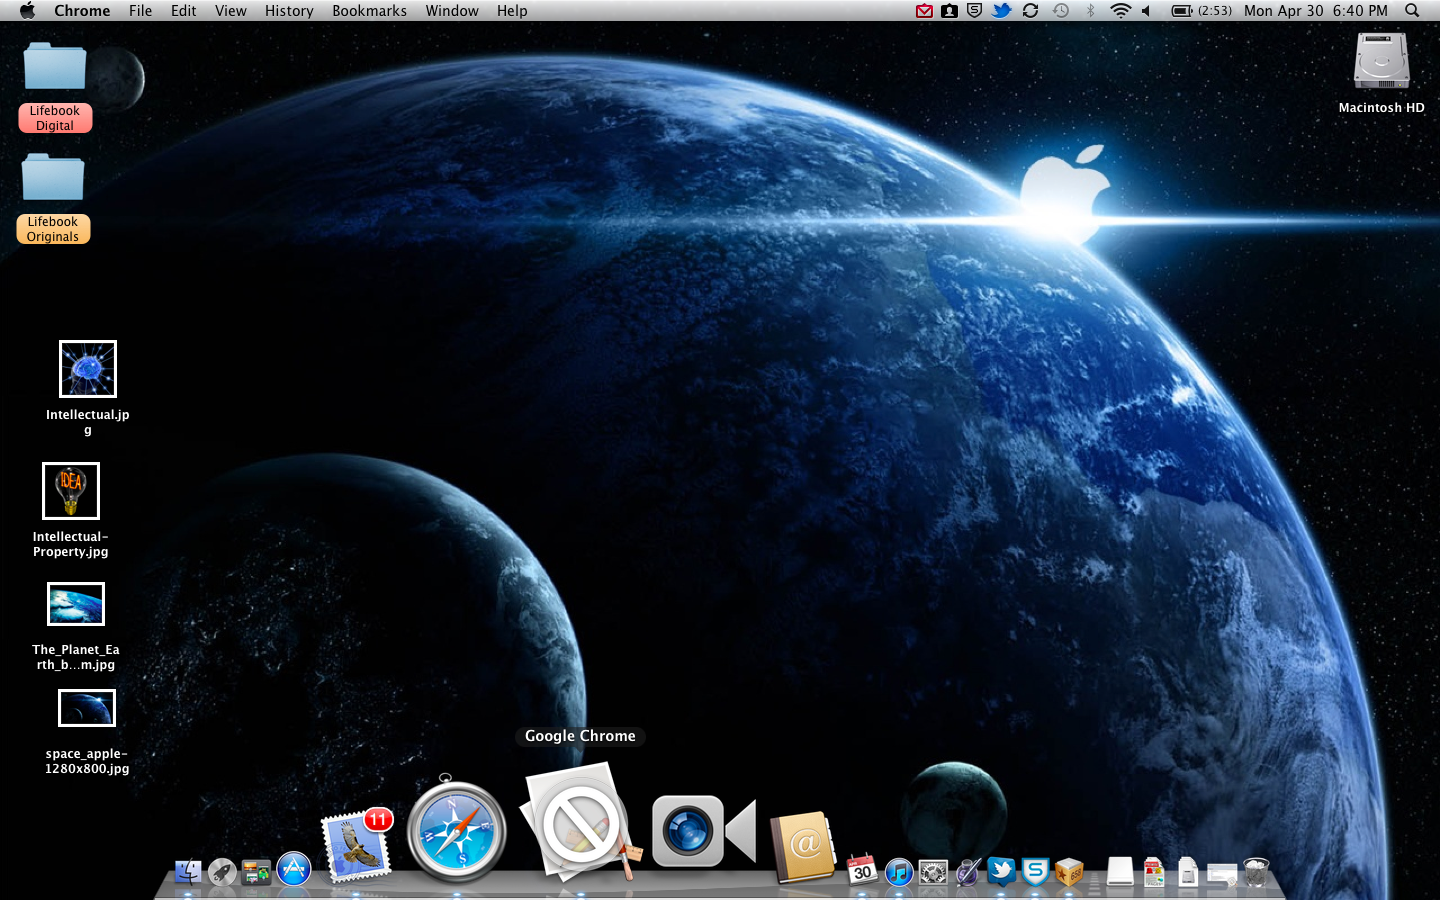Open the Help menu

(x=512, y=11)
